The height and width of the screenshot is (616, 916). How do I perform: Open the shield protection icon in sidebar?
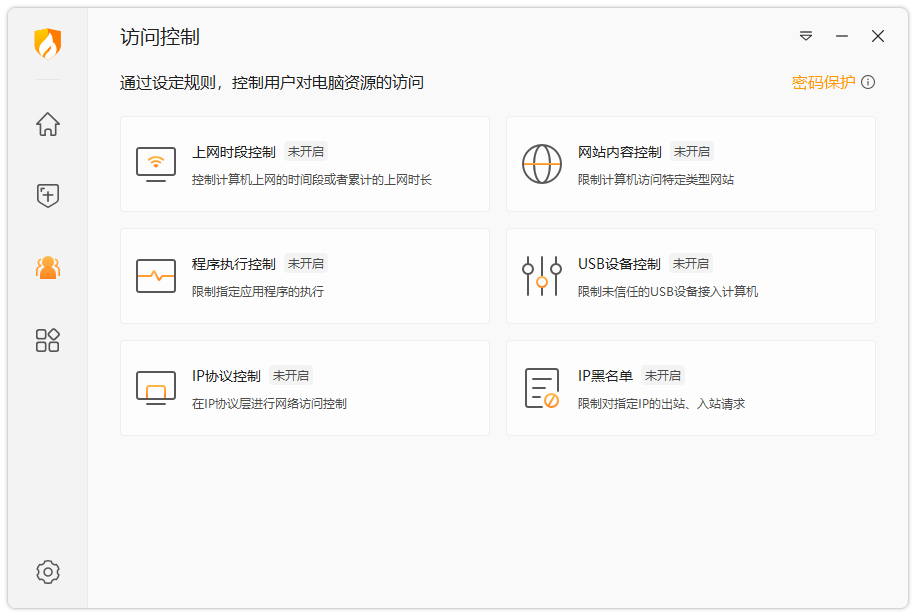(x=47, y=196)
